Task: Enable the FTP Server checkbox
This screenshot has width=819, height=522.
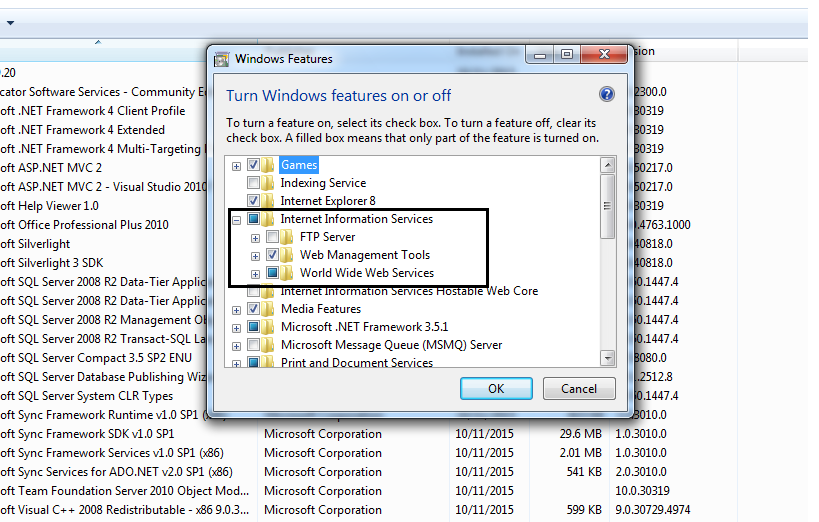Action: (x=272, y=237)
